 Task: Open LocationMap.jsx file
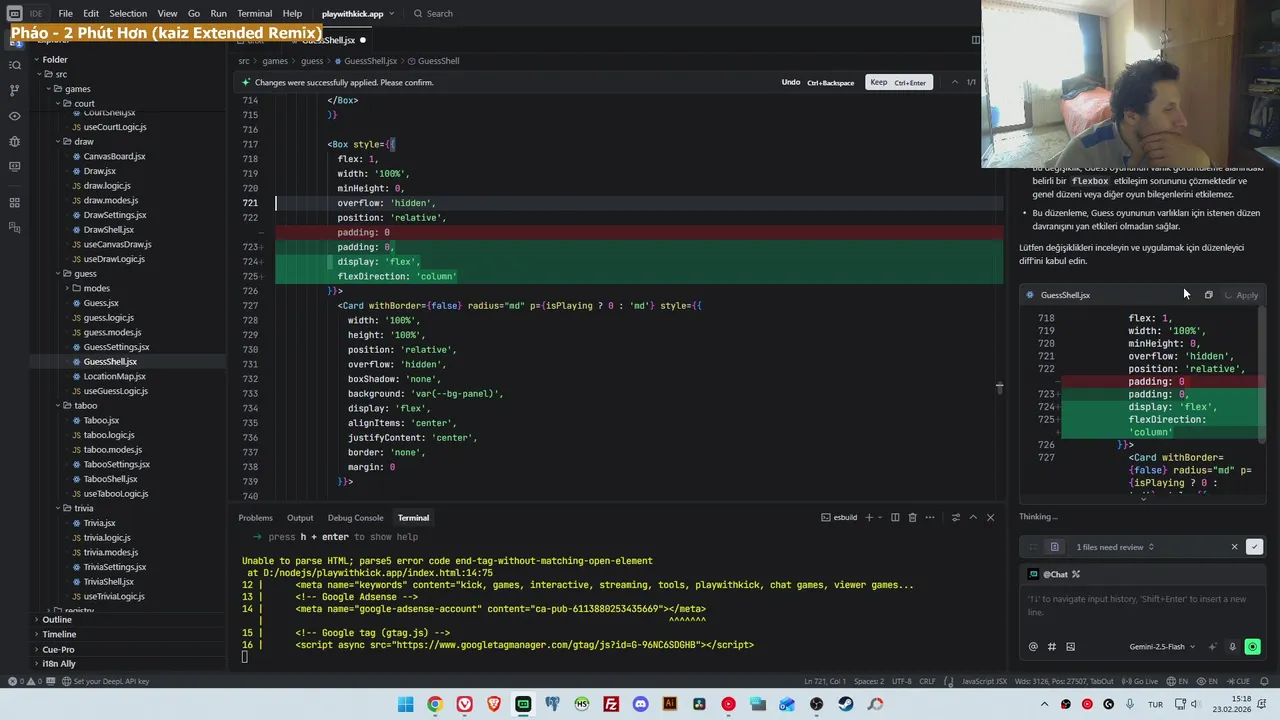[114, 376]
